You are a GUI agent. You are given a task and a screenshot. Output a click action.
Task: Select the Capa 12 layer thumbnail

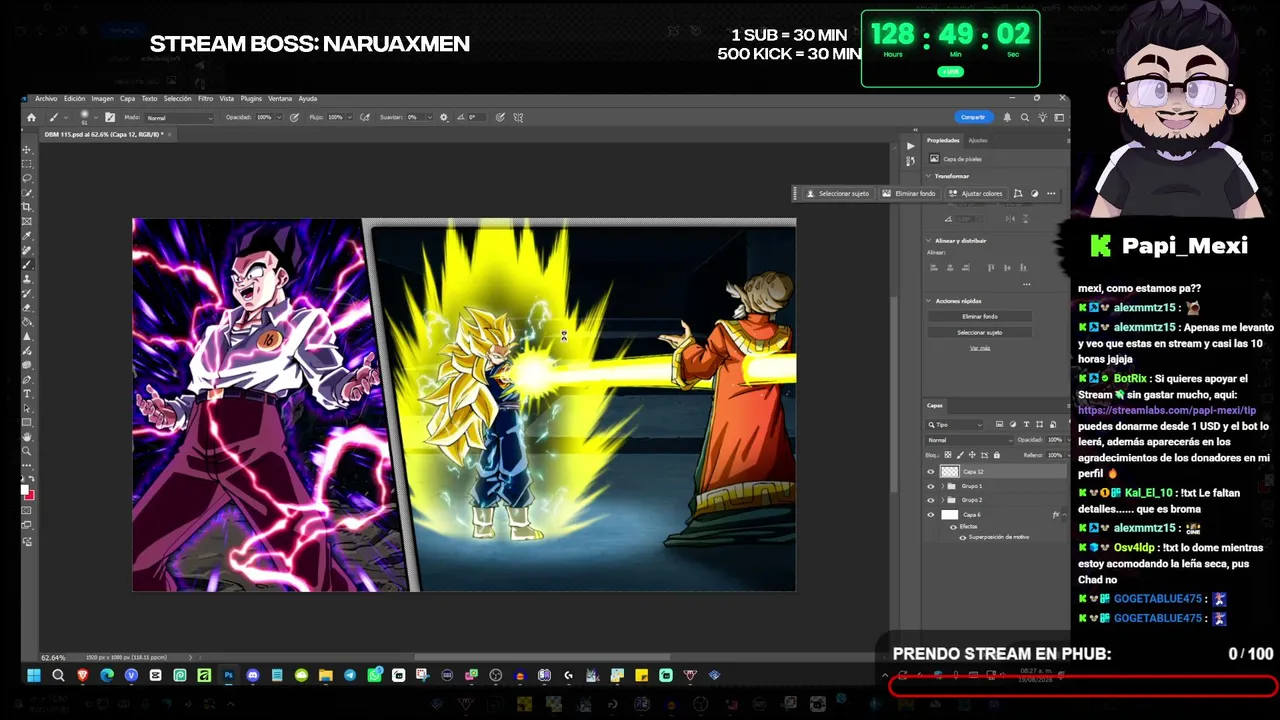(950, 472)
